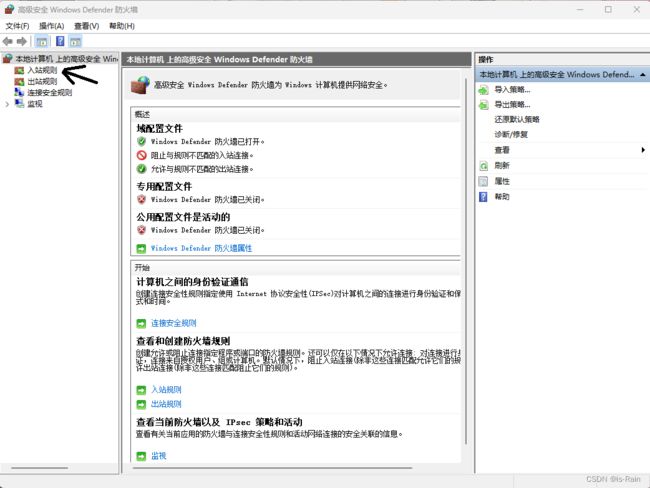Click the 公用配置文件是活动的 heading text

point(183,217)
